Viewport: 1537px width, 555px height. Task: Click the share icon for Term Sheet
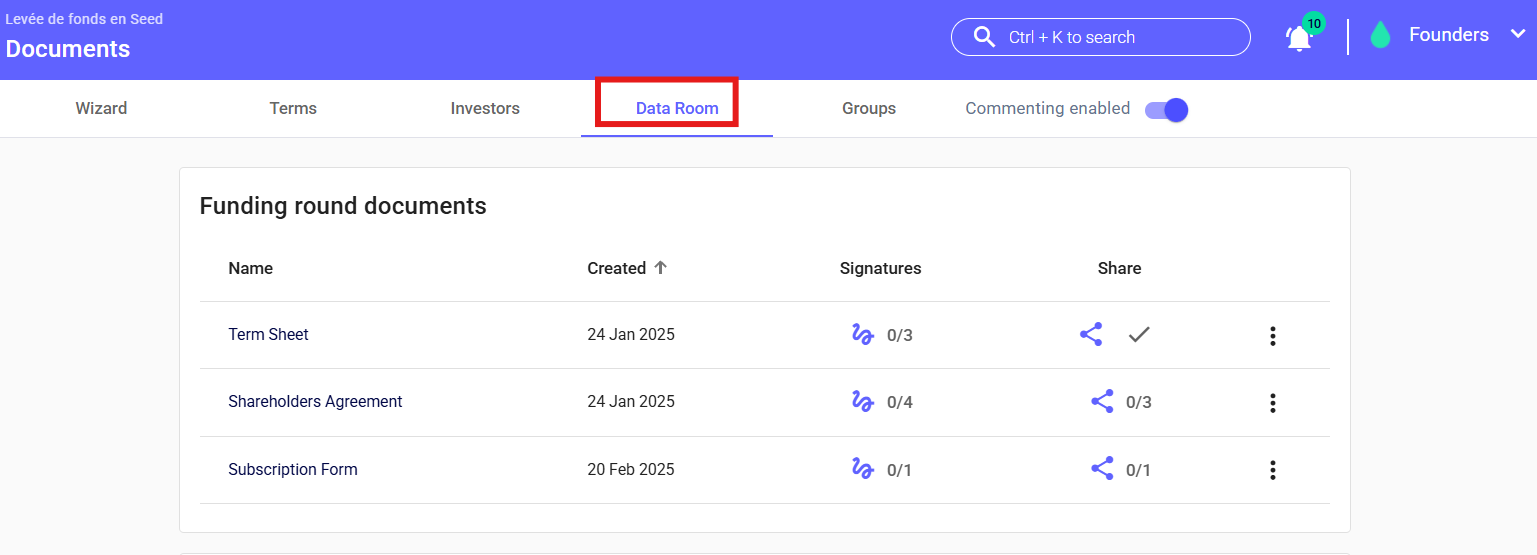pyautogui.click(x=1091, y=335)
